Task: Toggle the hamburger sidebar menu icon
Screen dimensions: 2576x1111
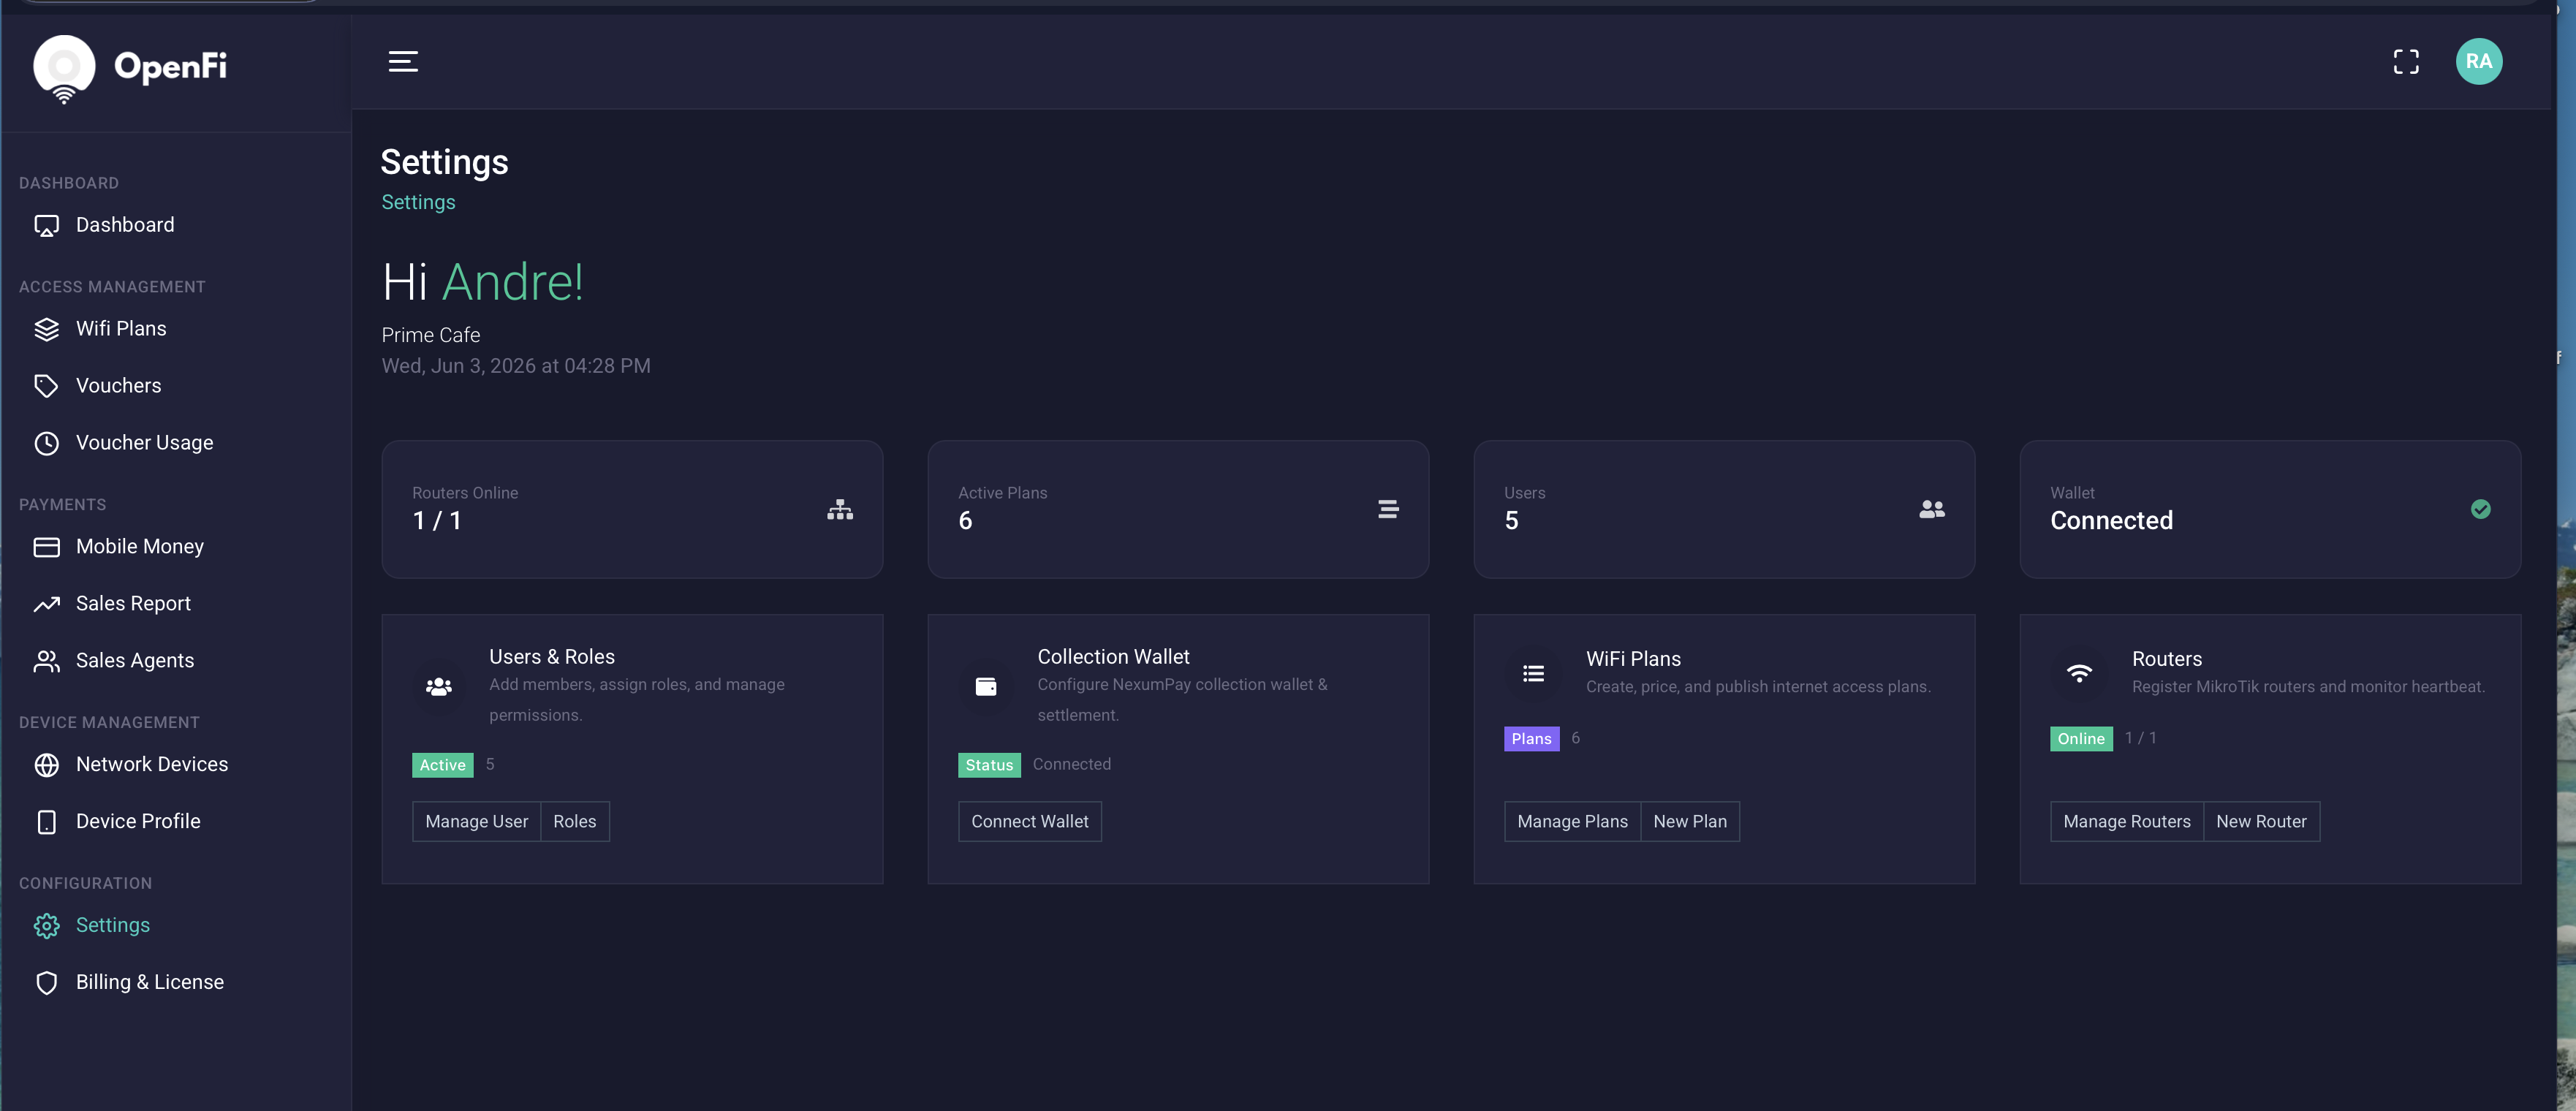Action: 403,61
